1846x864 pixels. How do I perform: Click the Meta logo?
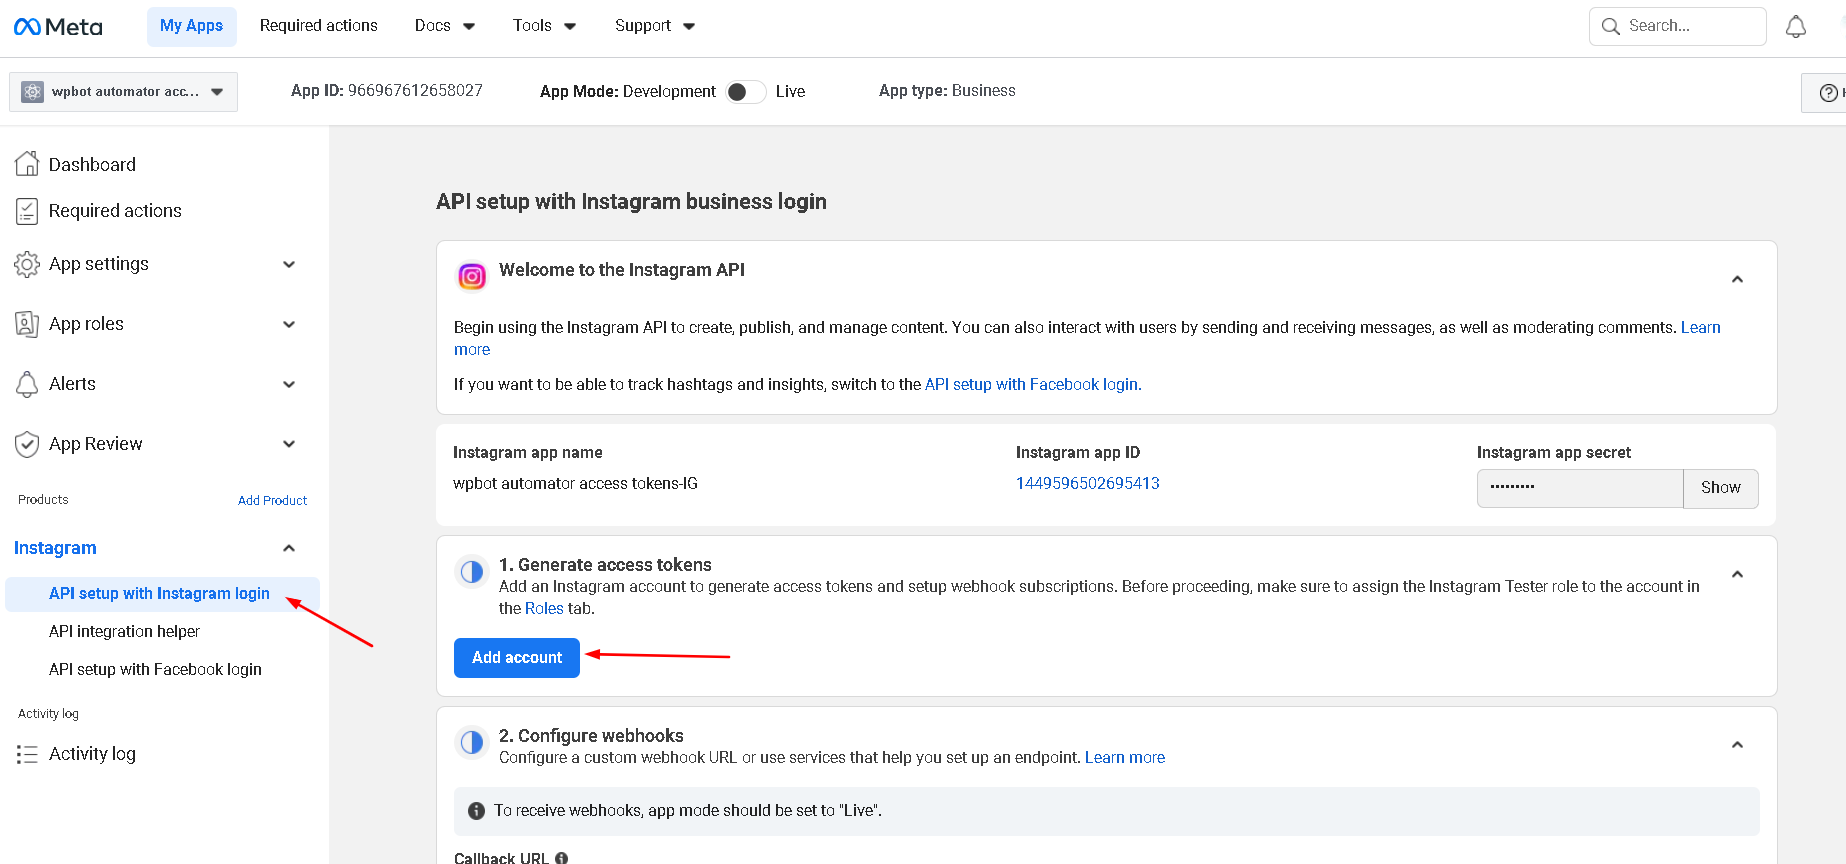[x=58, y=27]
